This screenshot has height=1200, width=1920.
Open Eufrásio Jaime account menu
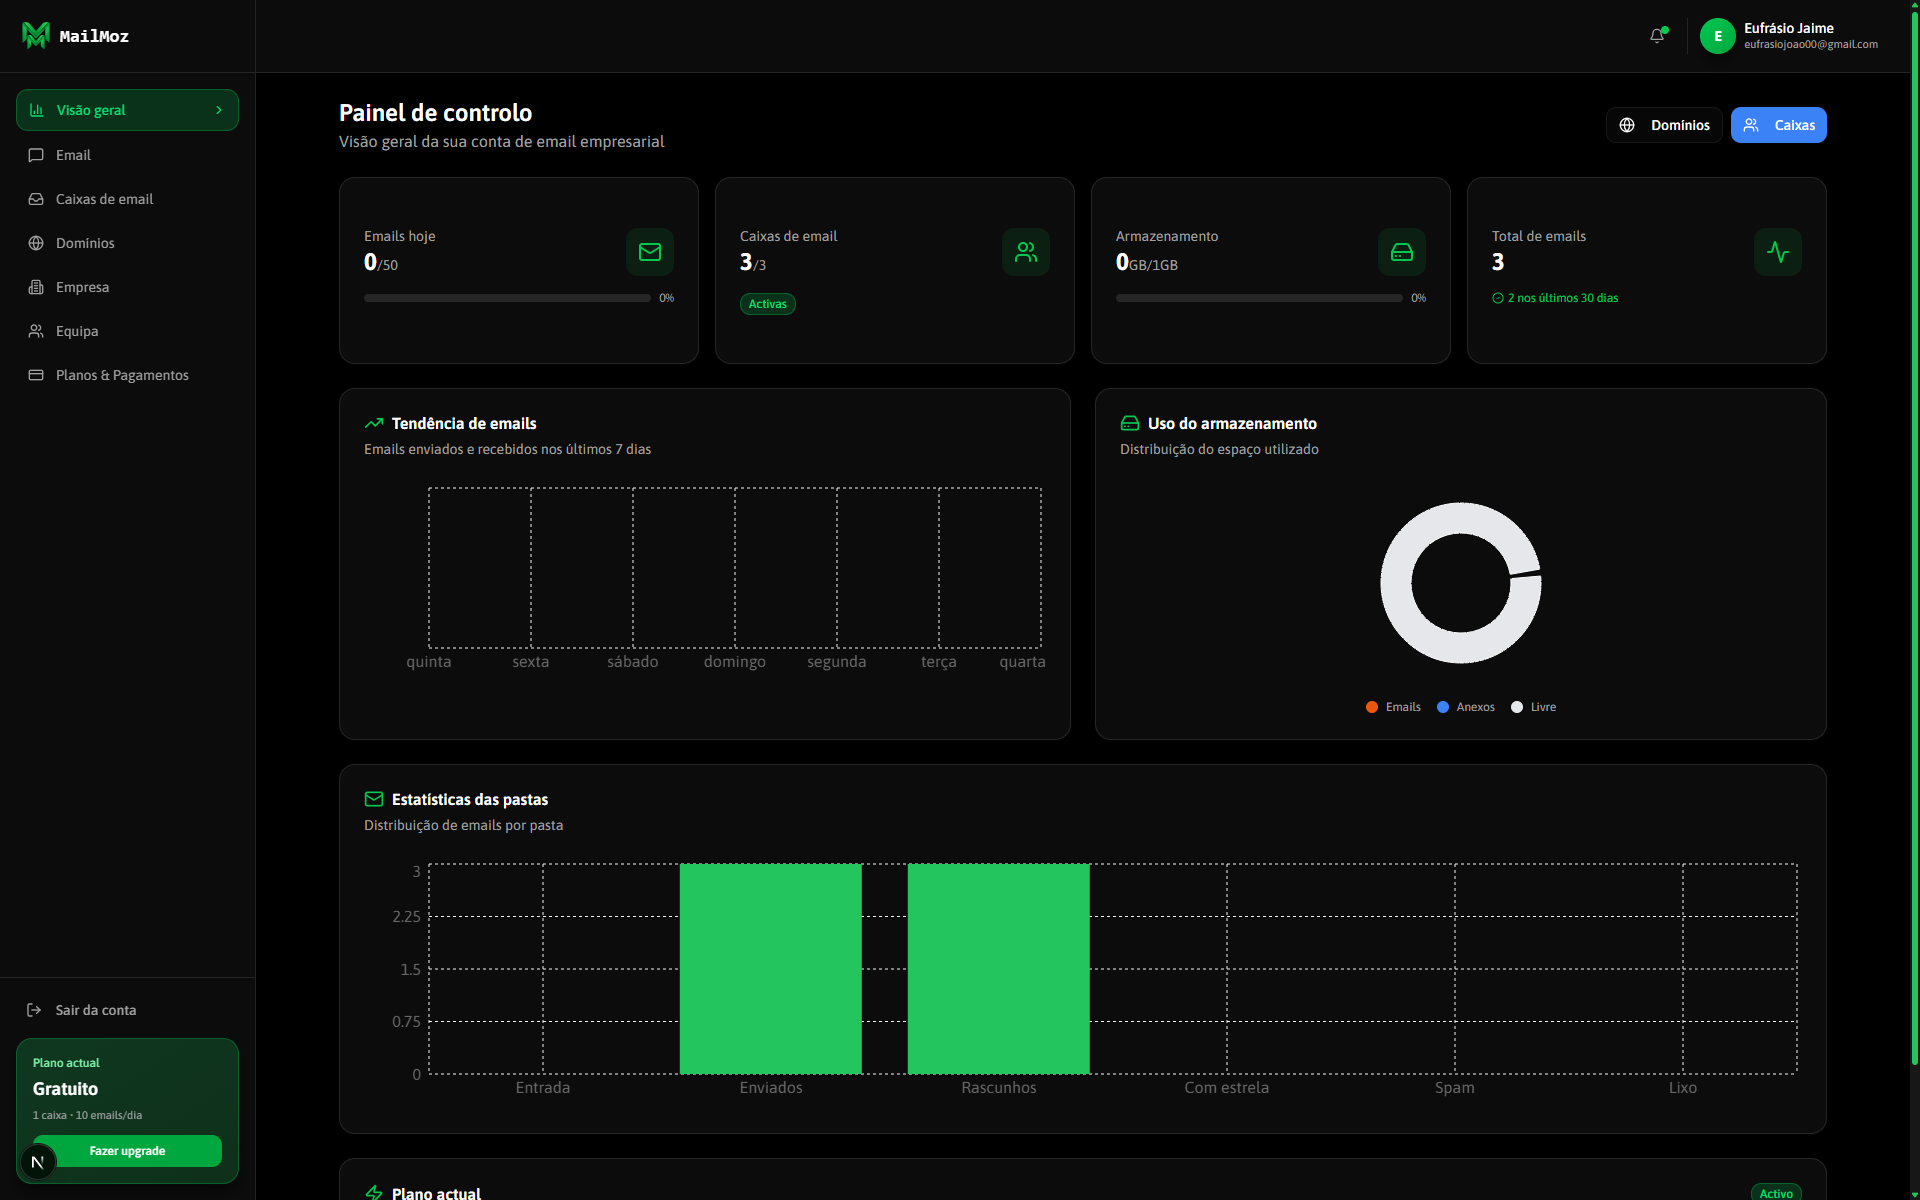[1790, 36]
